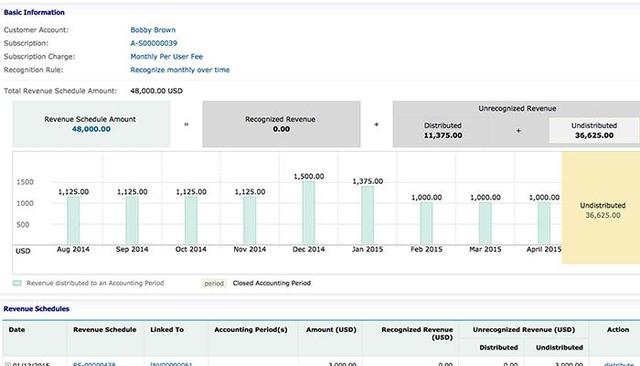Click the Aug 2014 revenue bar
This screenshot has width=640, height=366.
coord(73,221)
